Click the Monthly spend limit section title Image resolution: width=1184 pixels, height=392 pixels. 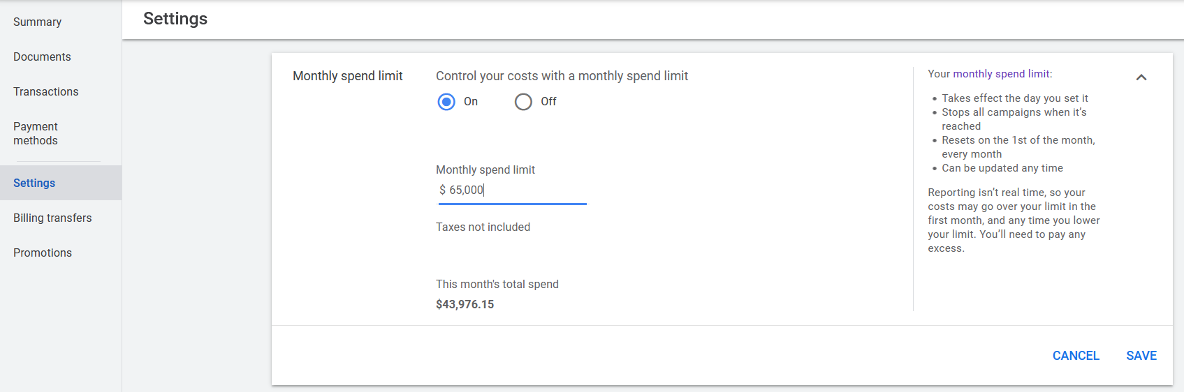[x=347, y=76]
